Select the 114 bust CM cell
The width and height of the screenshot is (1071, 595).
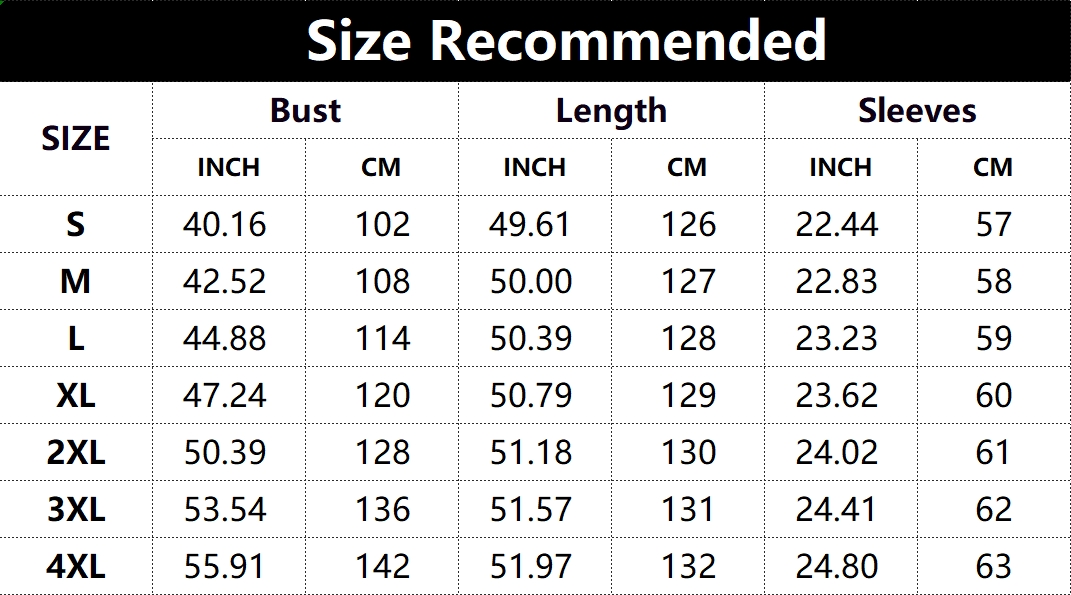[x=383, y=338]
